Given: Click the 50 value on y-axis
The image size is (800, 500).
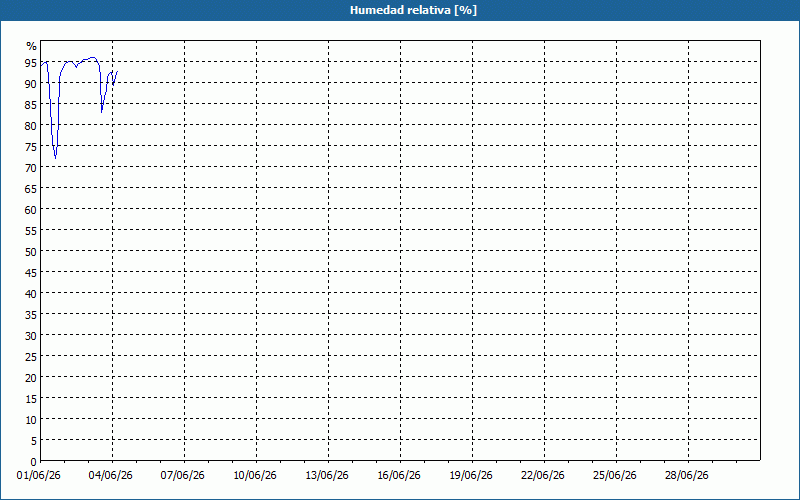Looking at the screenshot, I should [31, 252].
